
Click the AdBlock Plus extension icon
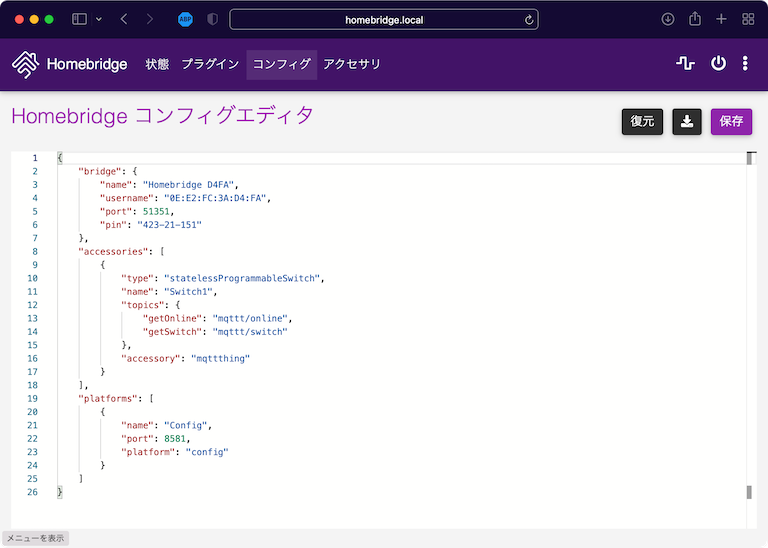coord(185,19)
